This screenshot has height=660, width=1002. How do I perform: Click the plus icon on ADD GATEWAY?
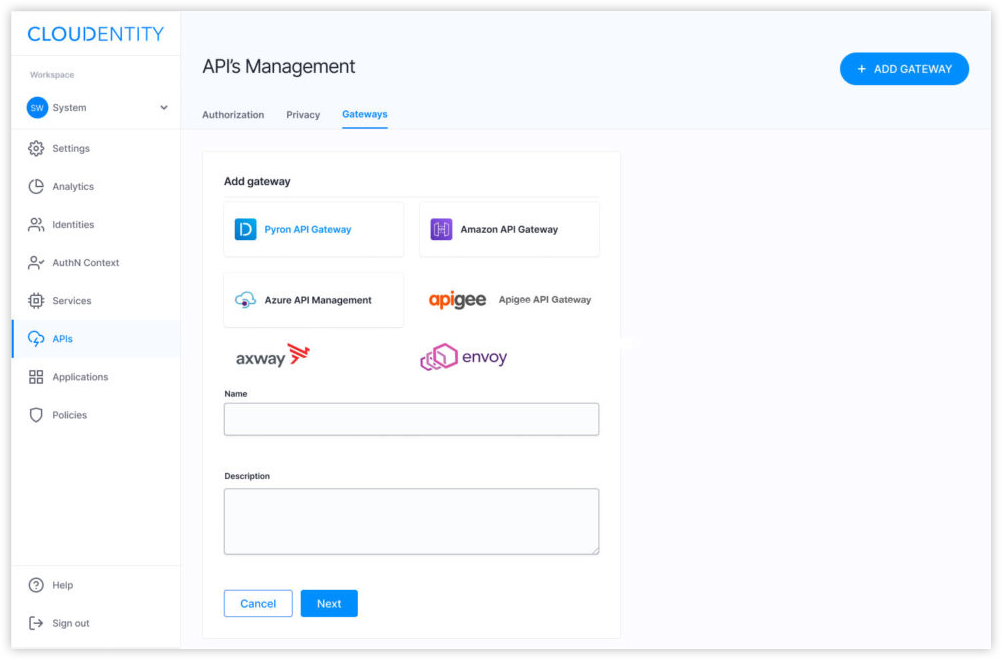pyautogui.click(x=861, y=69)
